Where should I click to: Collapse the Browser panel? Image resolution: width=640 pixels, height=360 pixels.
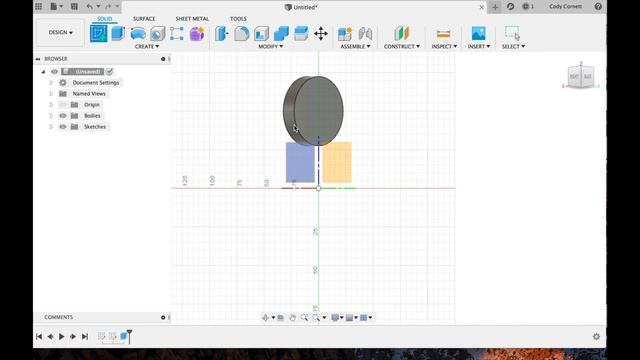(38, 59)
